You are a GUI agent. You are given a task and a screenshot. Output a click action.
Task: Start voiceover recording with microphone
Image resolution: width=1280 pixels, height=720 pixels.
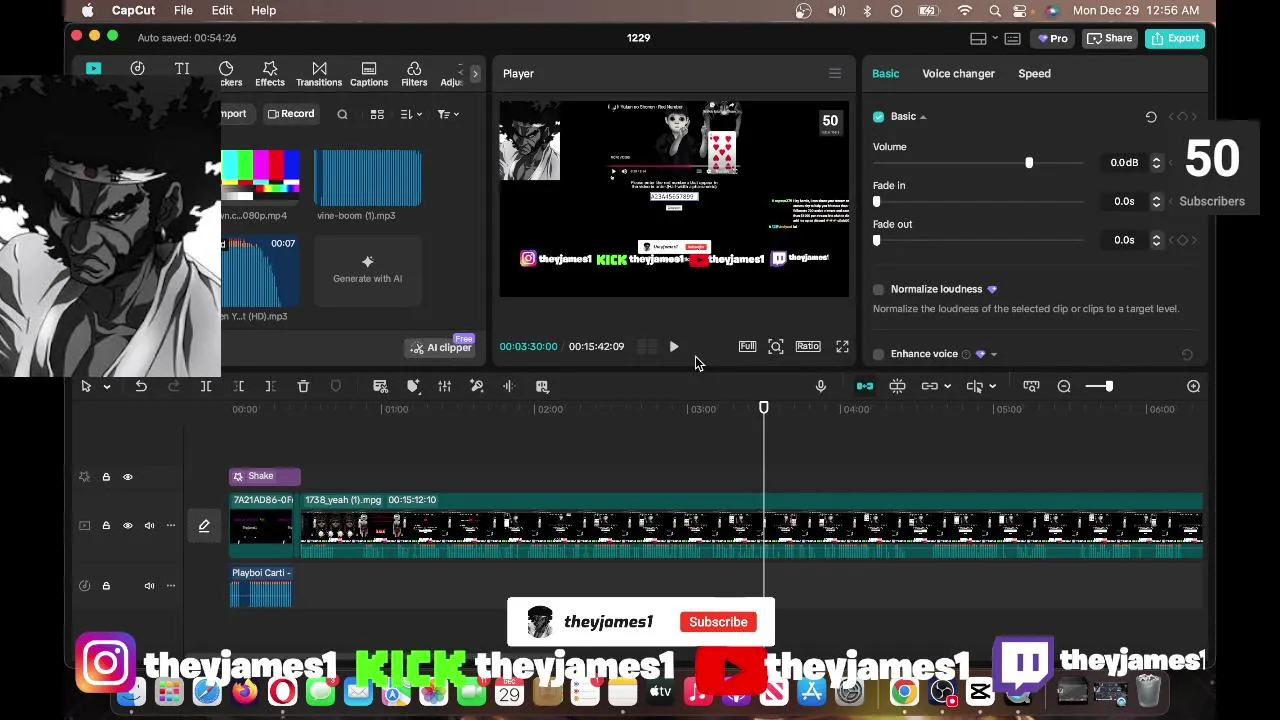click(821, 386)
